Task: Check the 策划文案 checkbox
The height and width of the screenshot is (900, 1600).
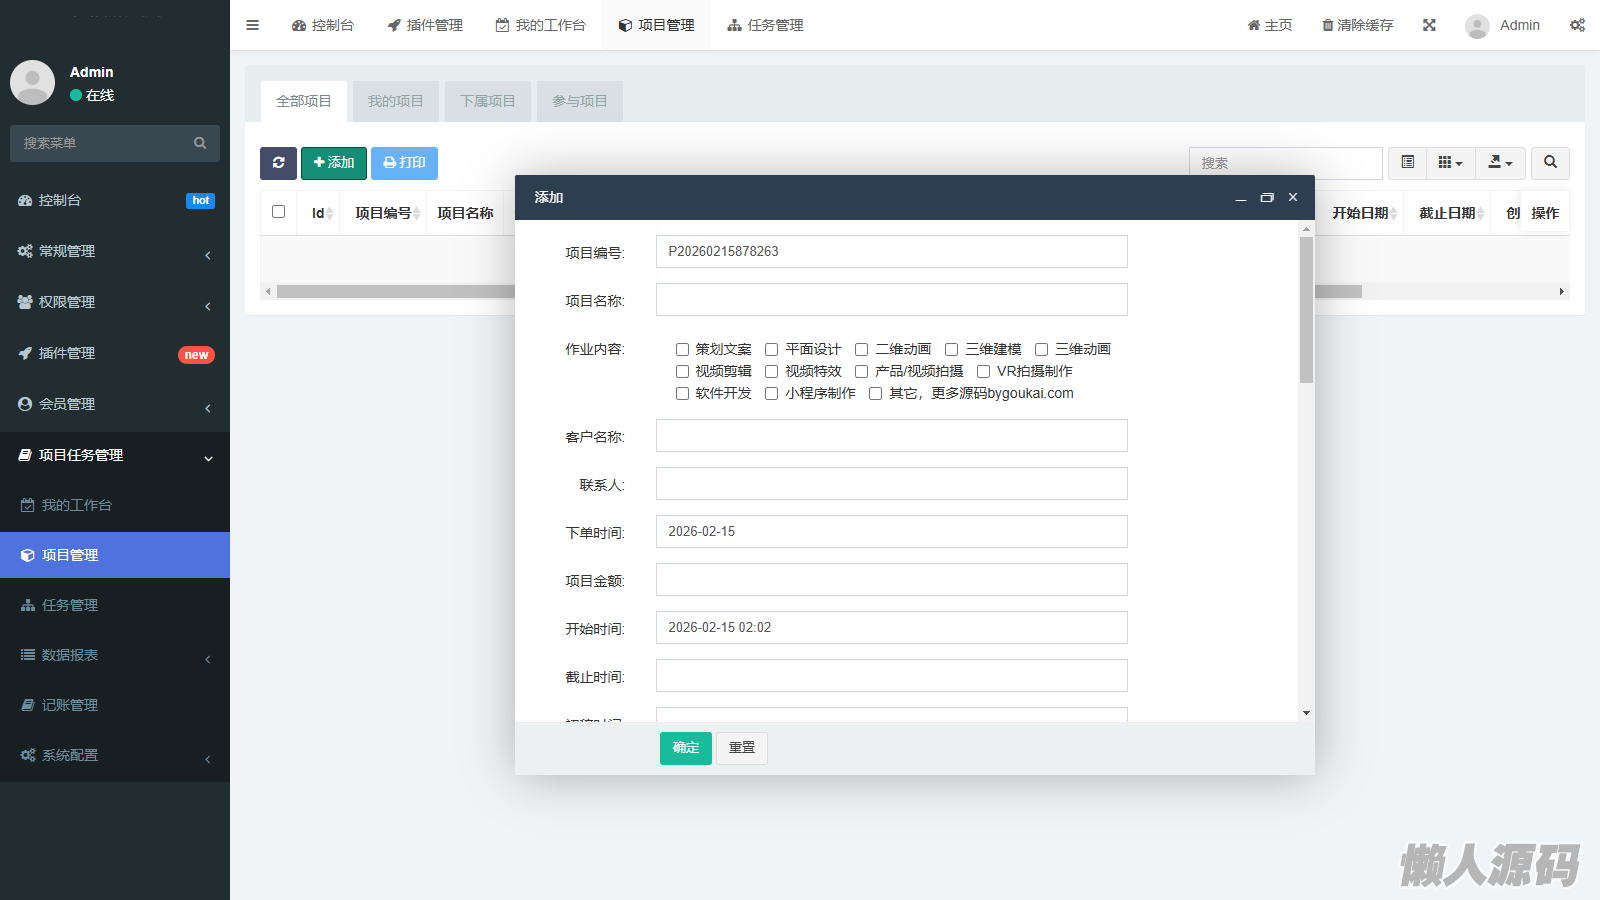Action: pos(682,349)
